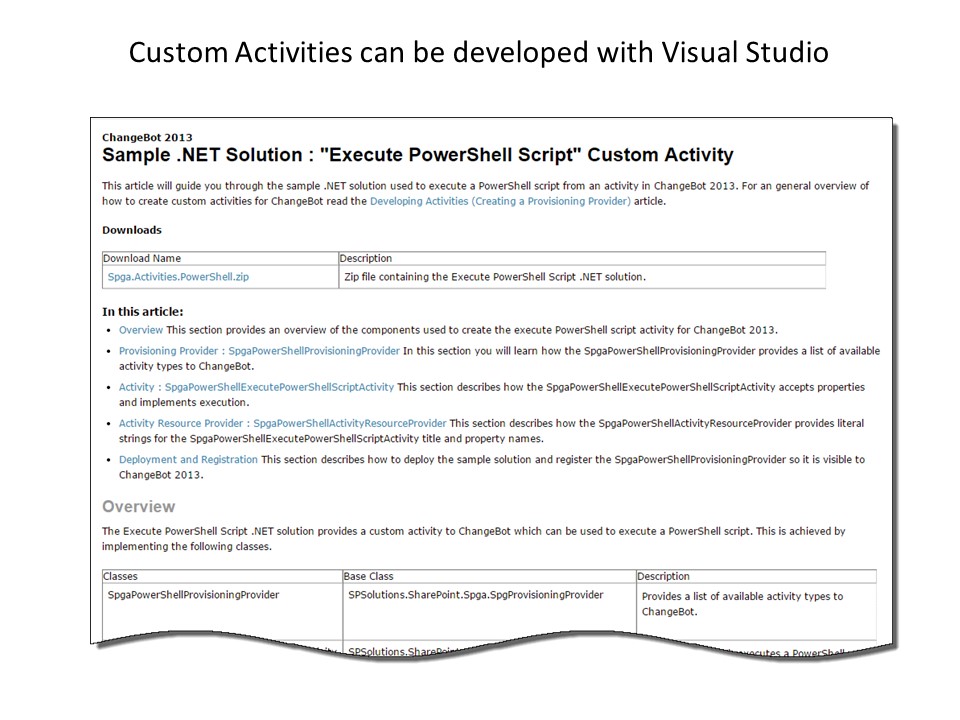Open Activity : SpgaPowerShellExecutePowerShellScriptActivity link
Screen dimensions: 960x720
[x=256, y=387]
